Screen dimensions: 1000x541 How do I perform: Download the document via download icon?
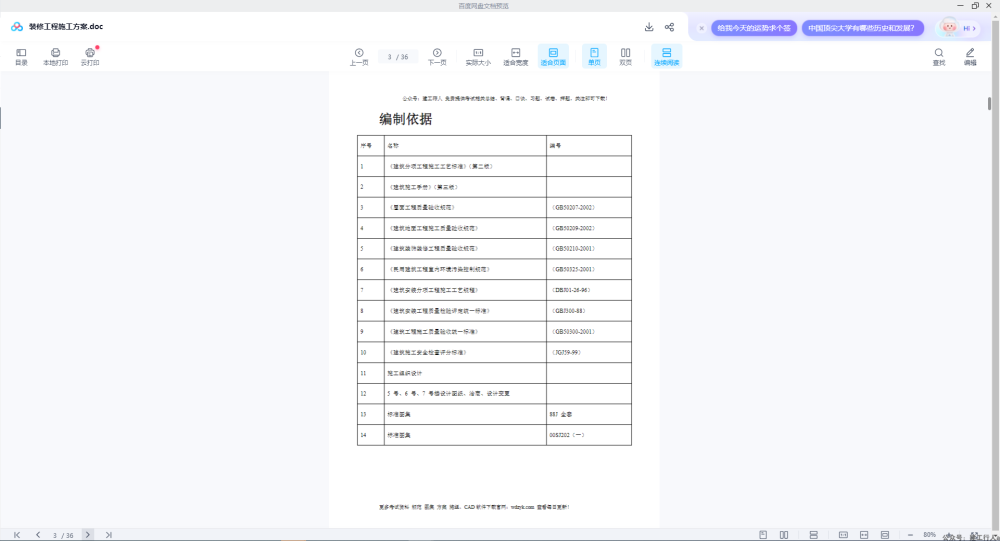(649, 27)
